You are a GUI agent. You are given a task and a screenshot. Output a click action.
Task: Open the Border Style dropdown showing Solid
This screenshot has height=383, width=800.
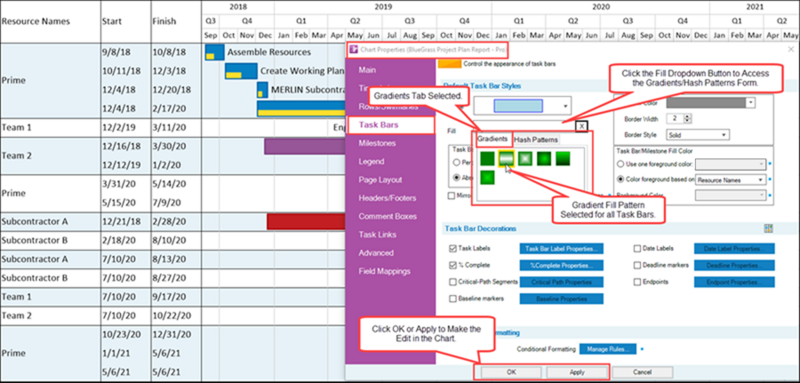click(x=697, y=135)
